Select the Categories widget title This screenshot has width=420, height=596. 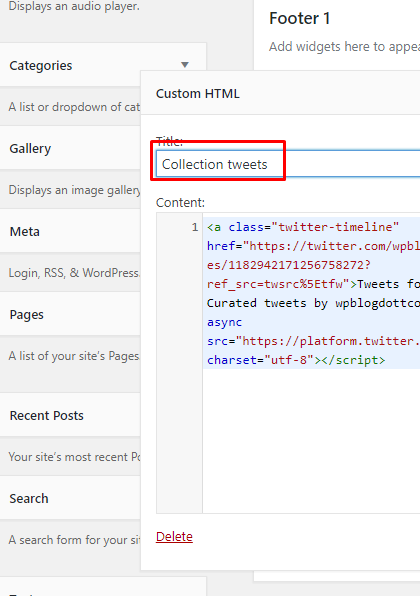(41, 65)
